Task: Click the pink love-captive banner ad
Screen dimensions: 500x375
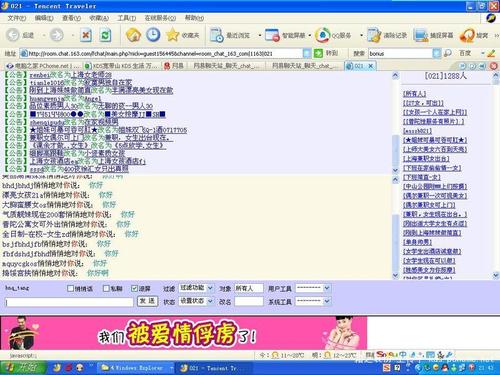Action: click(x=184, y=333)
